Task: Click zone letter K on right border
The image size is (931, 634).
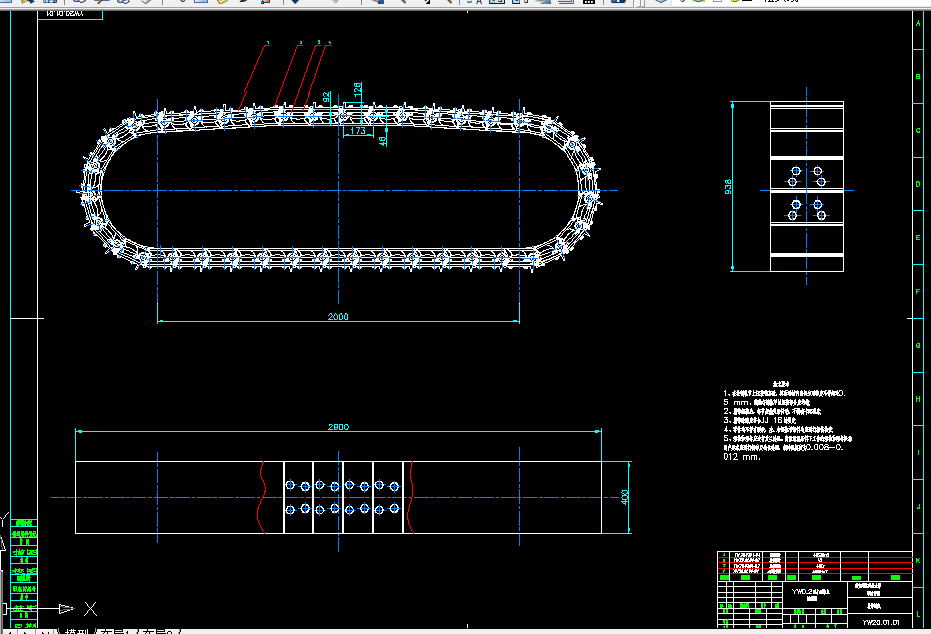Action: 918,560
